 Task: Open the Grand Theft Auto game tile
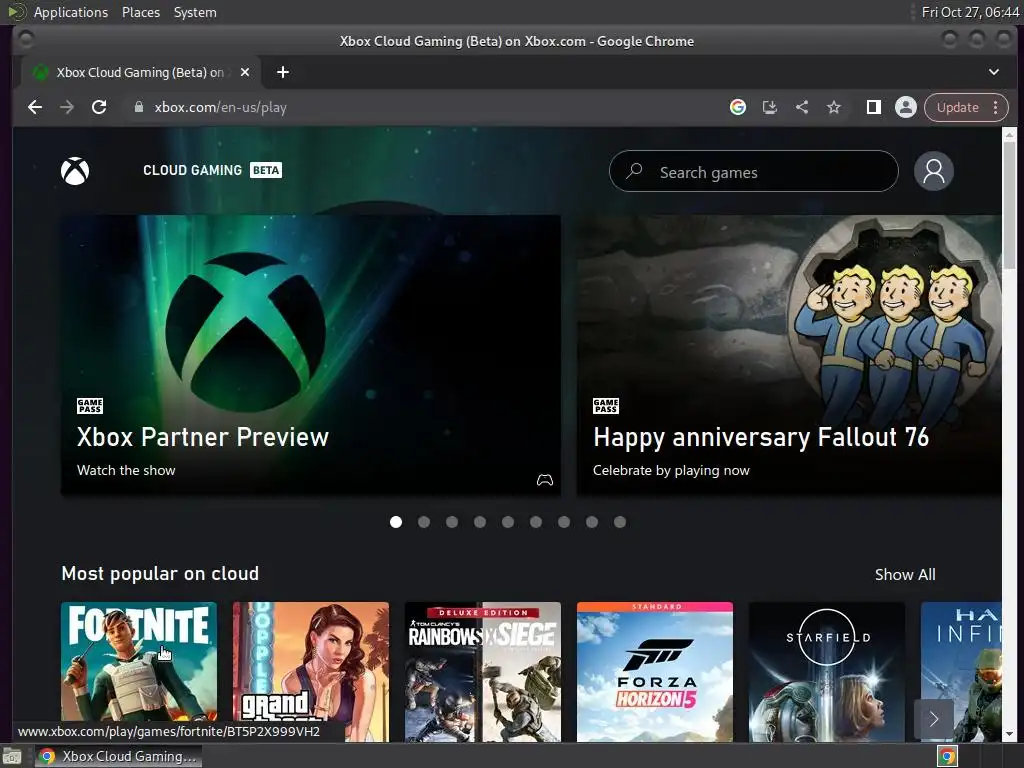pos(311,671)
